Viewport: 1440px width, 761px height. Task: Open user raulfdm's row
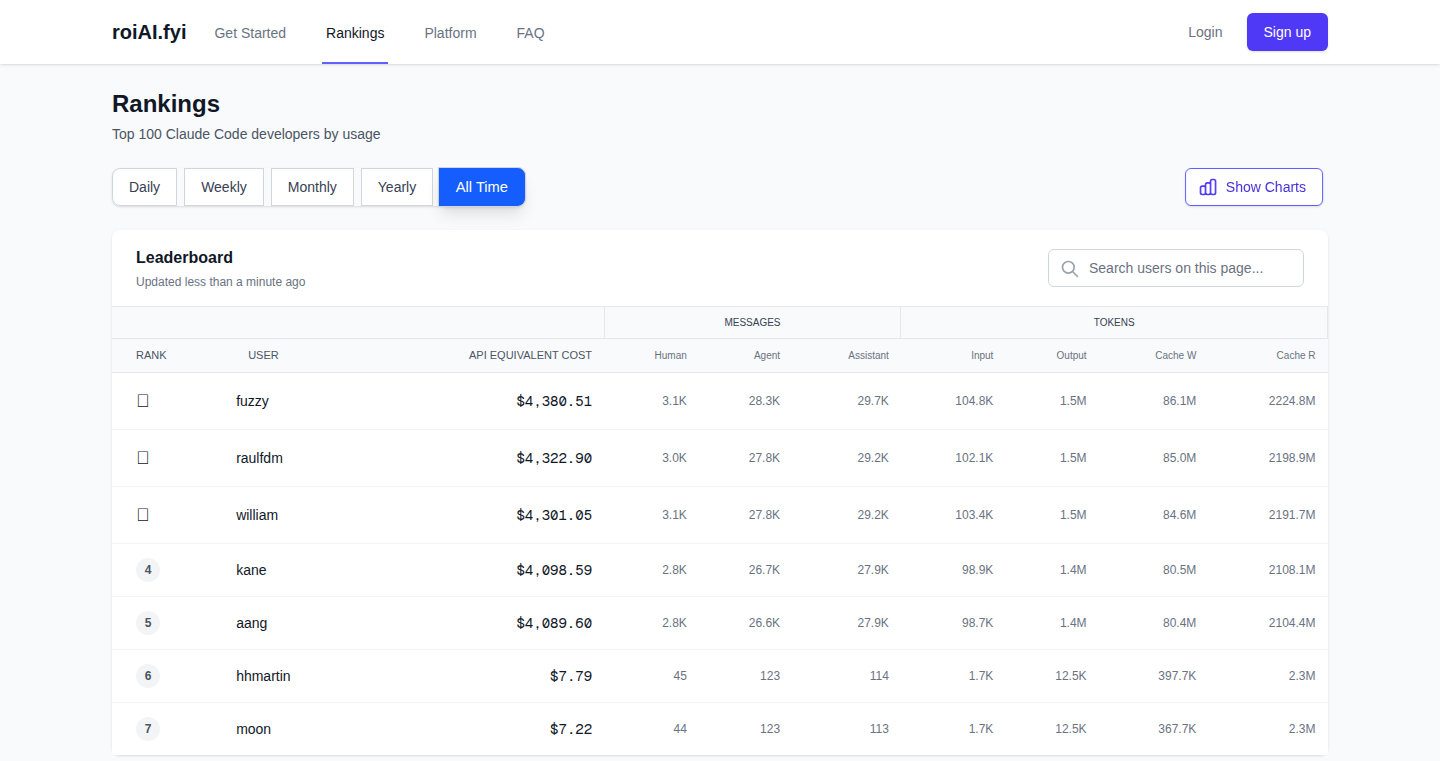720,458
